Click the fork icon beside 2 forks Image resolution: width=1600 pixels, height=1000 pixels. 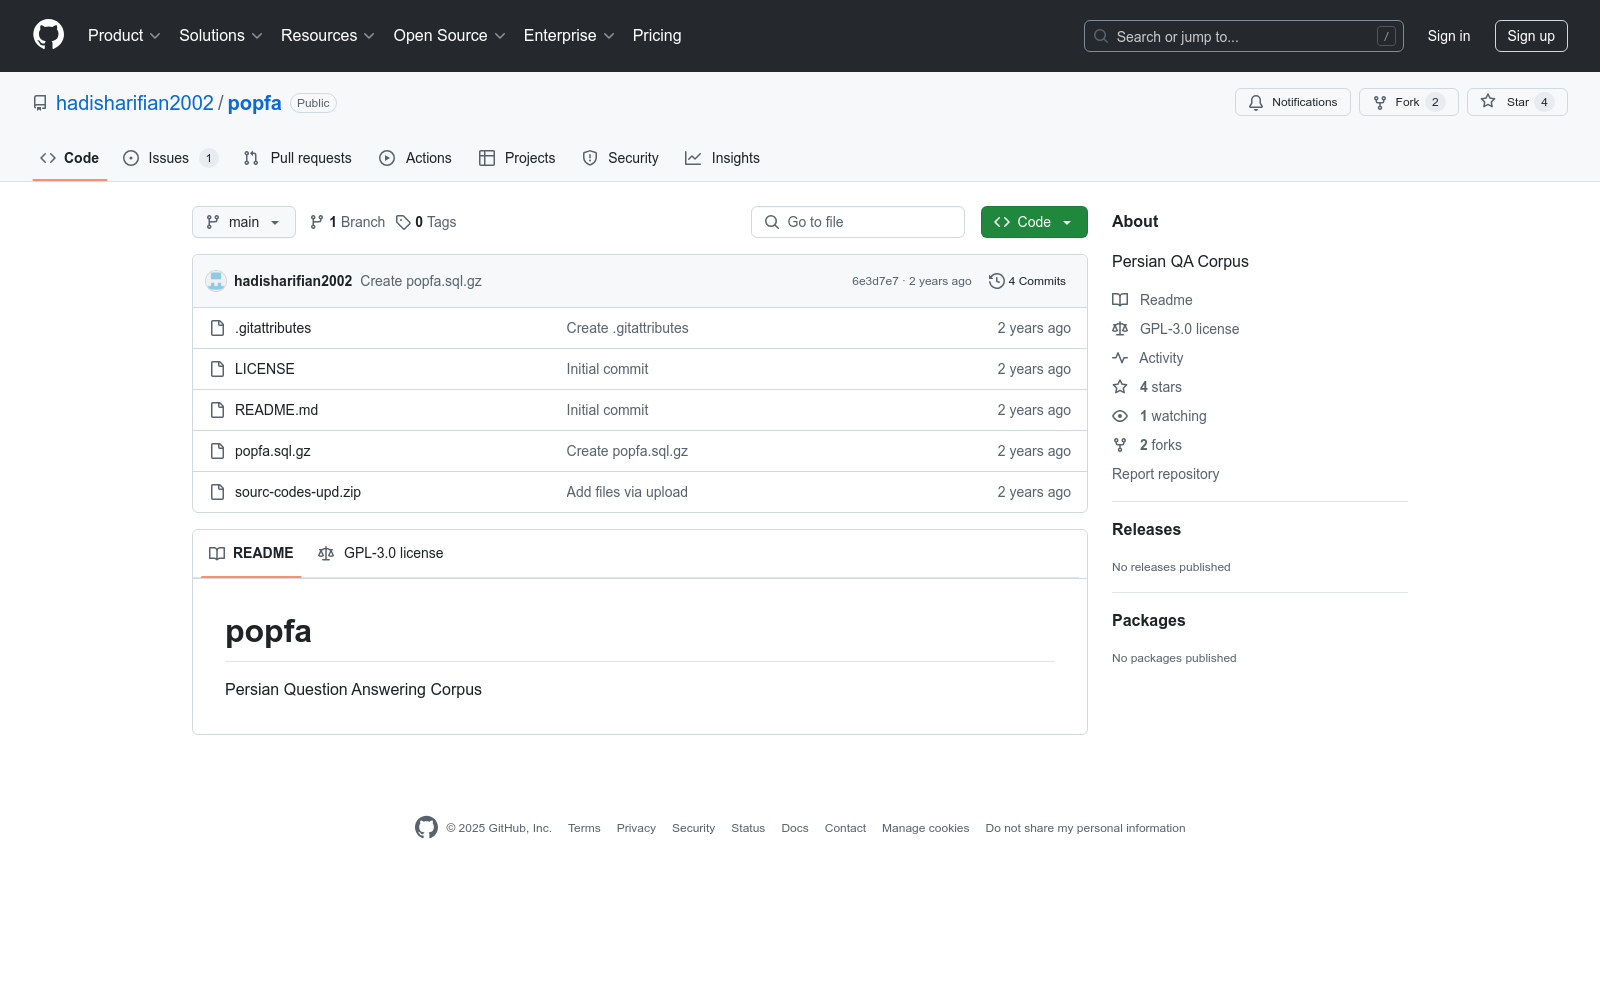click(1120, 445)
